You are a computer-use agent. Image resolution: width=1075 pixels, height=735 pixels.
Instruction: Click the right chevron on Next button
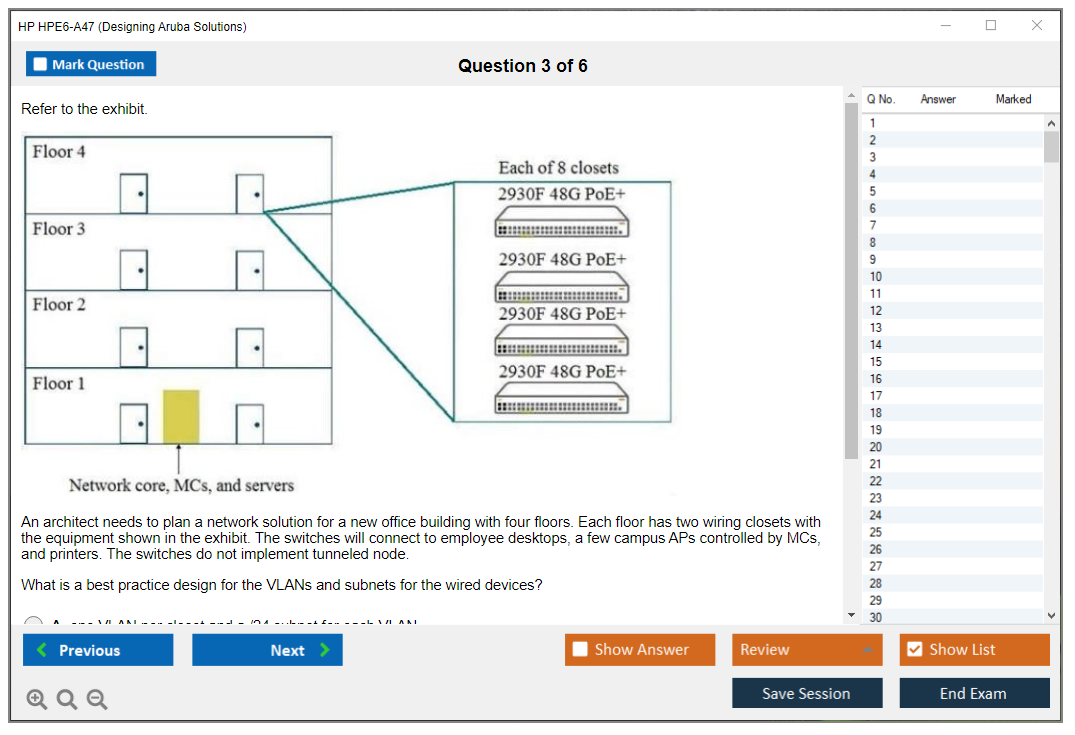(324, 650)
